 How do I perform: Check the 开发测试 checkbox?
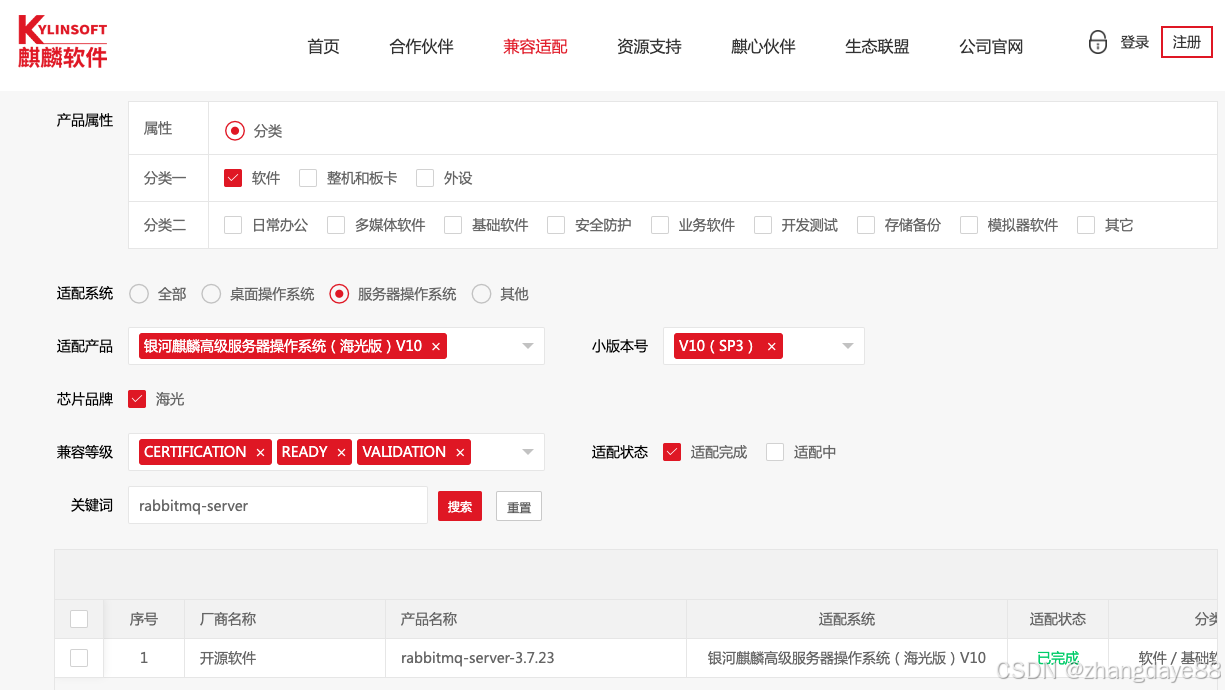click(763, 225)
